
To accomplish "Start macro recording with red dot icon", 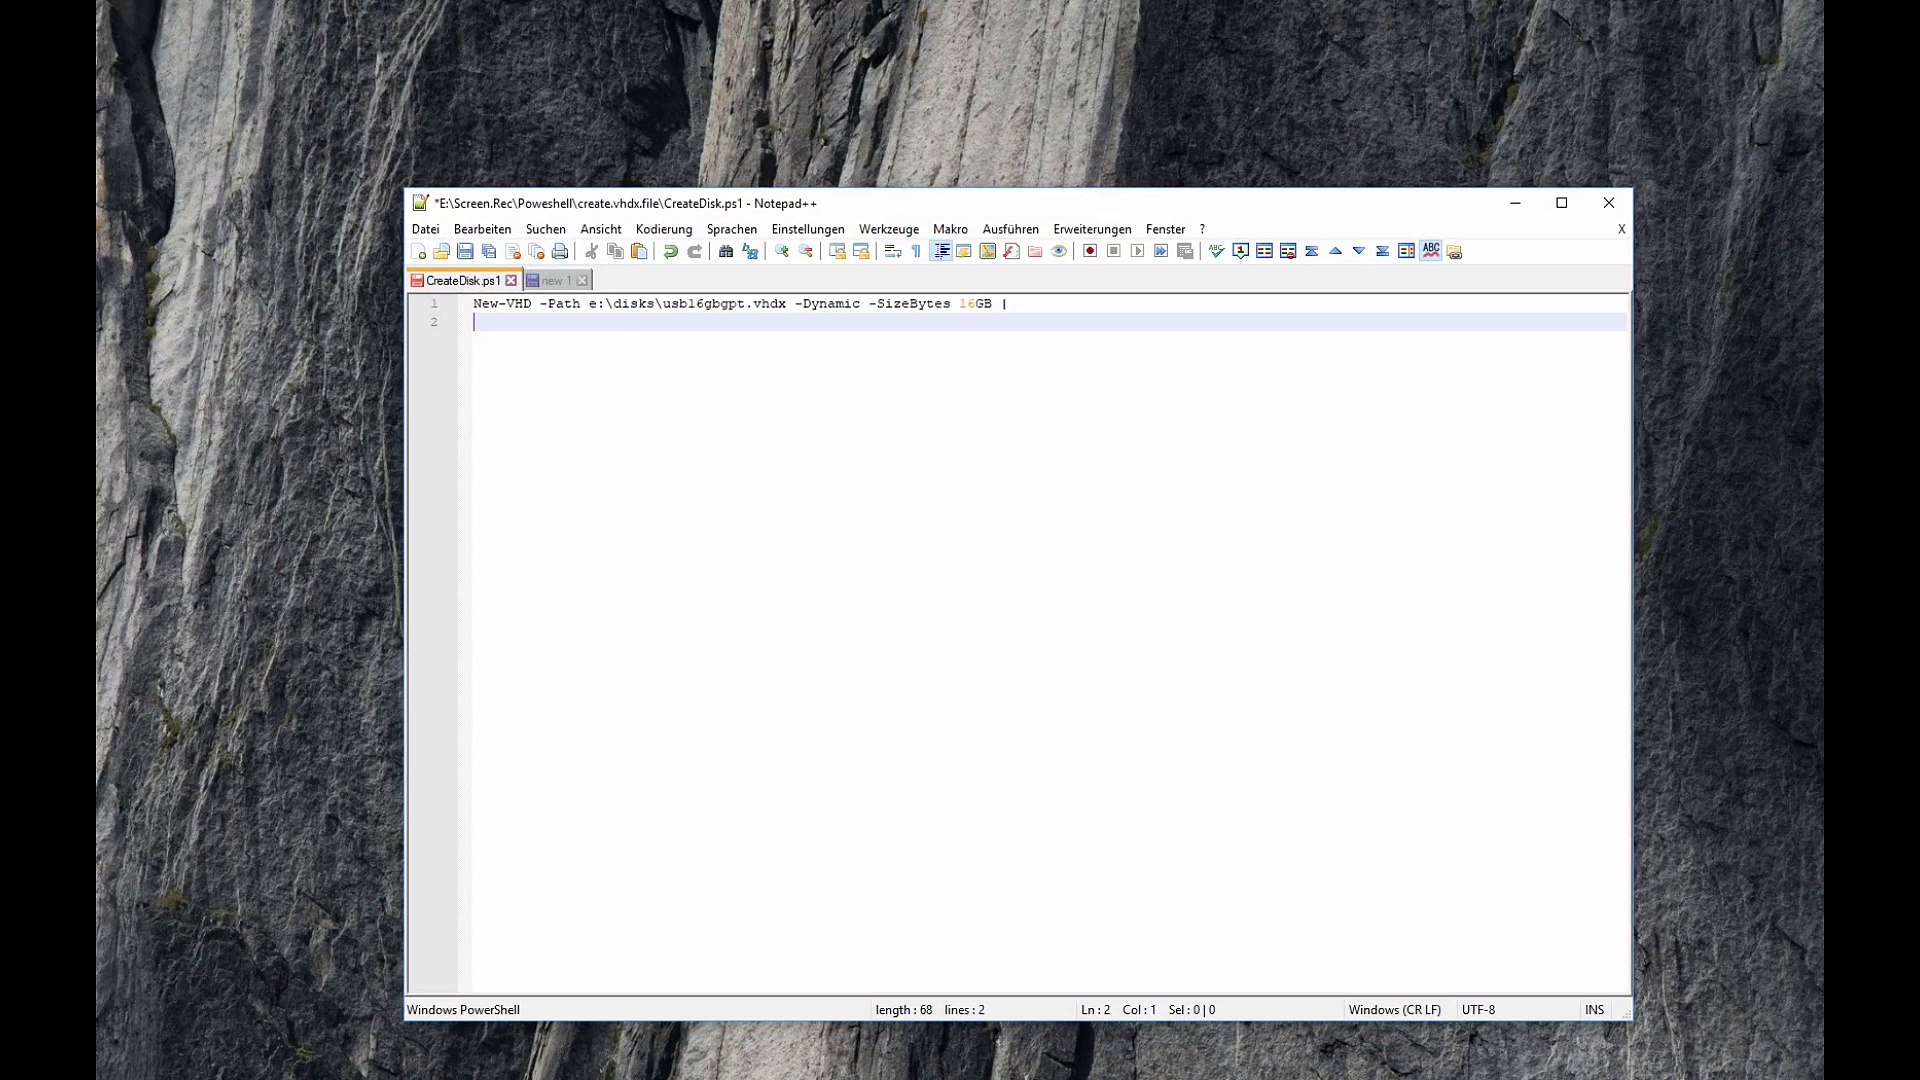I will point(1090,251).
